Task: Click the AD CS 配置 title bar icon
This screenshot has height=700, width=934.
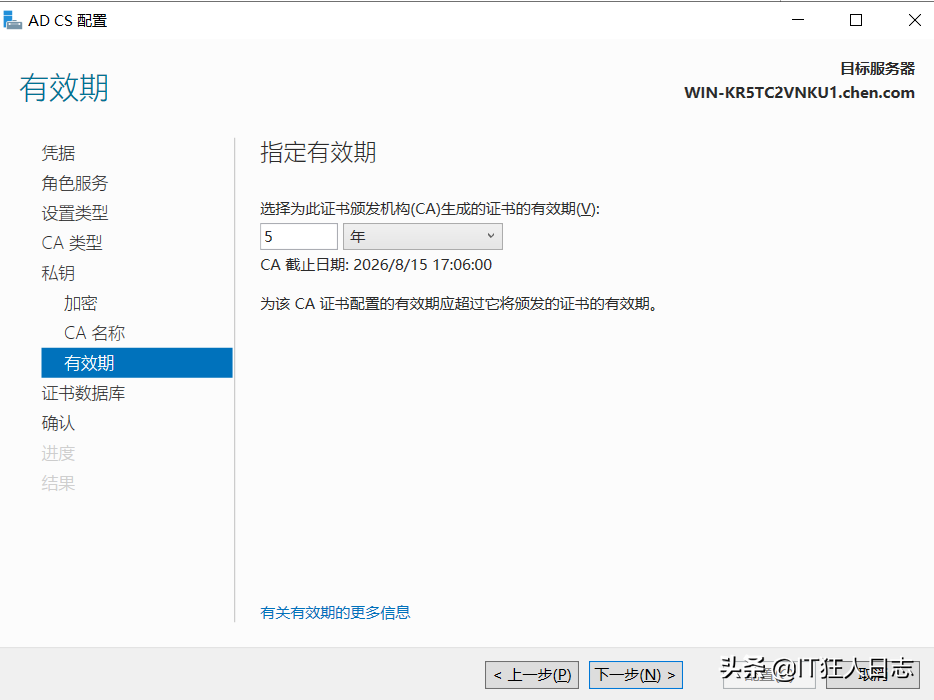Action: pos(13,20)
